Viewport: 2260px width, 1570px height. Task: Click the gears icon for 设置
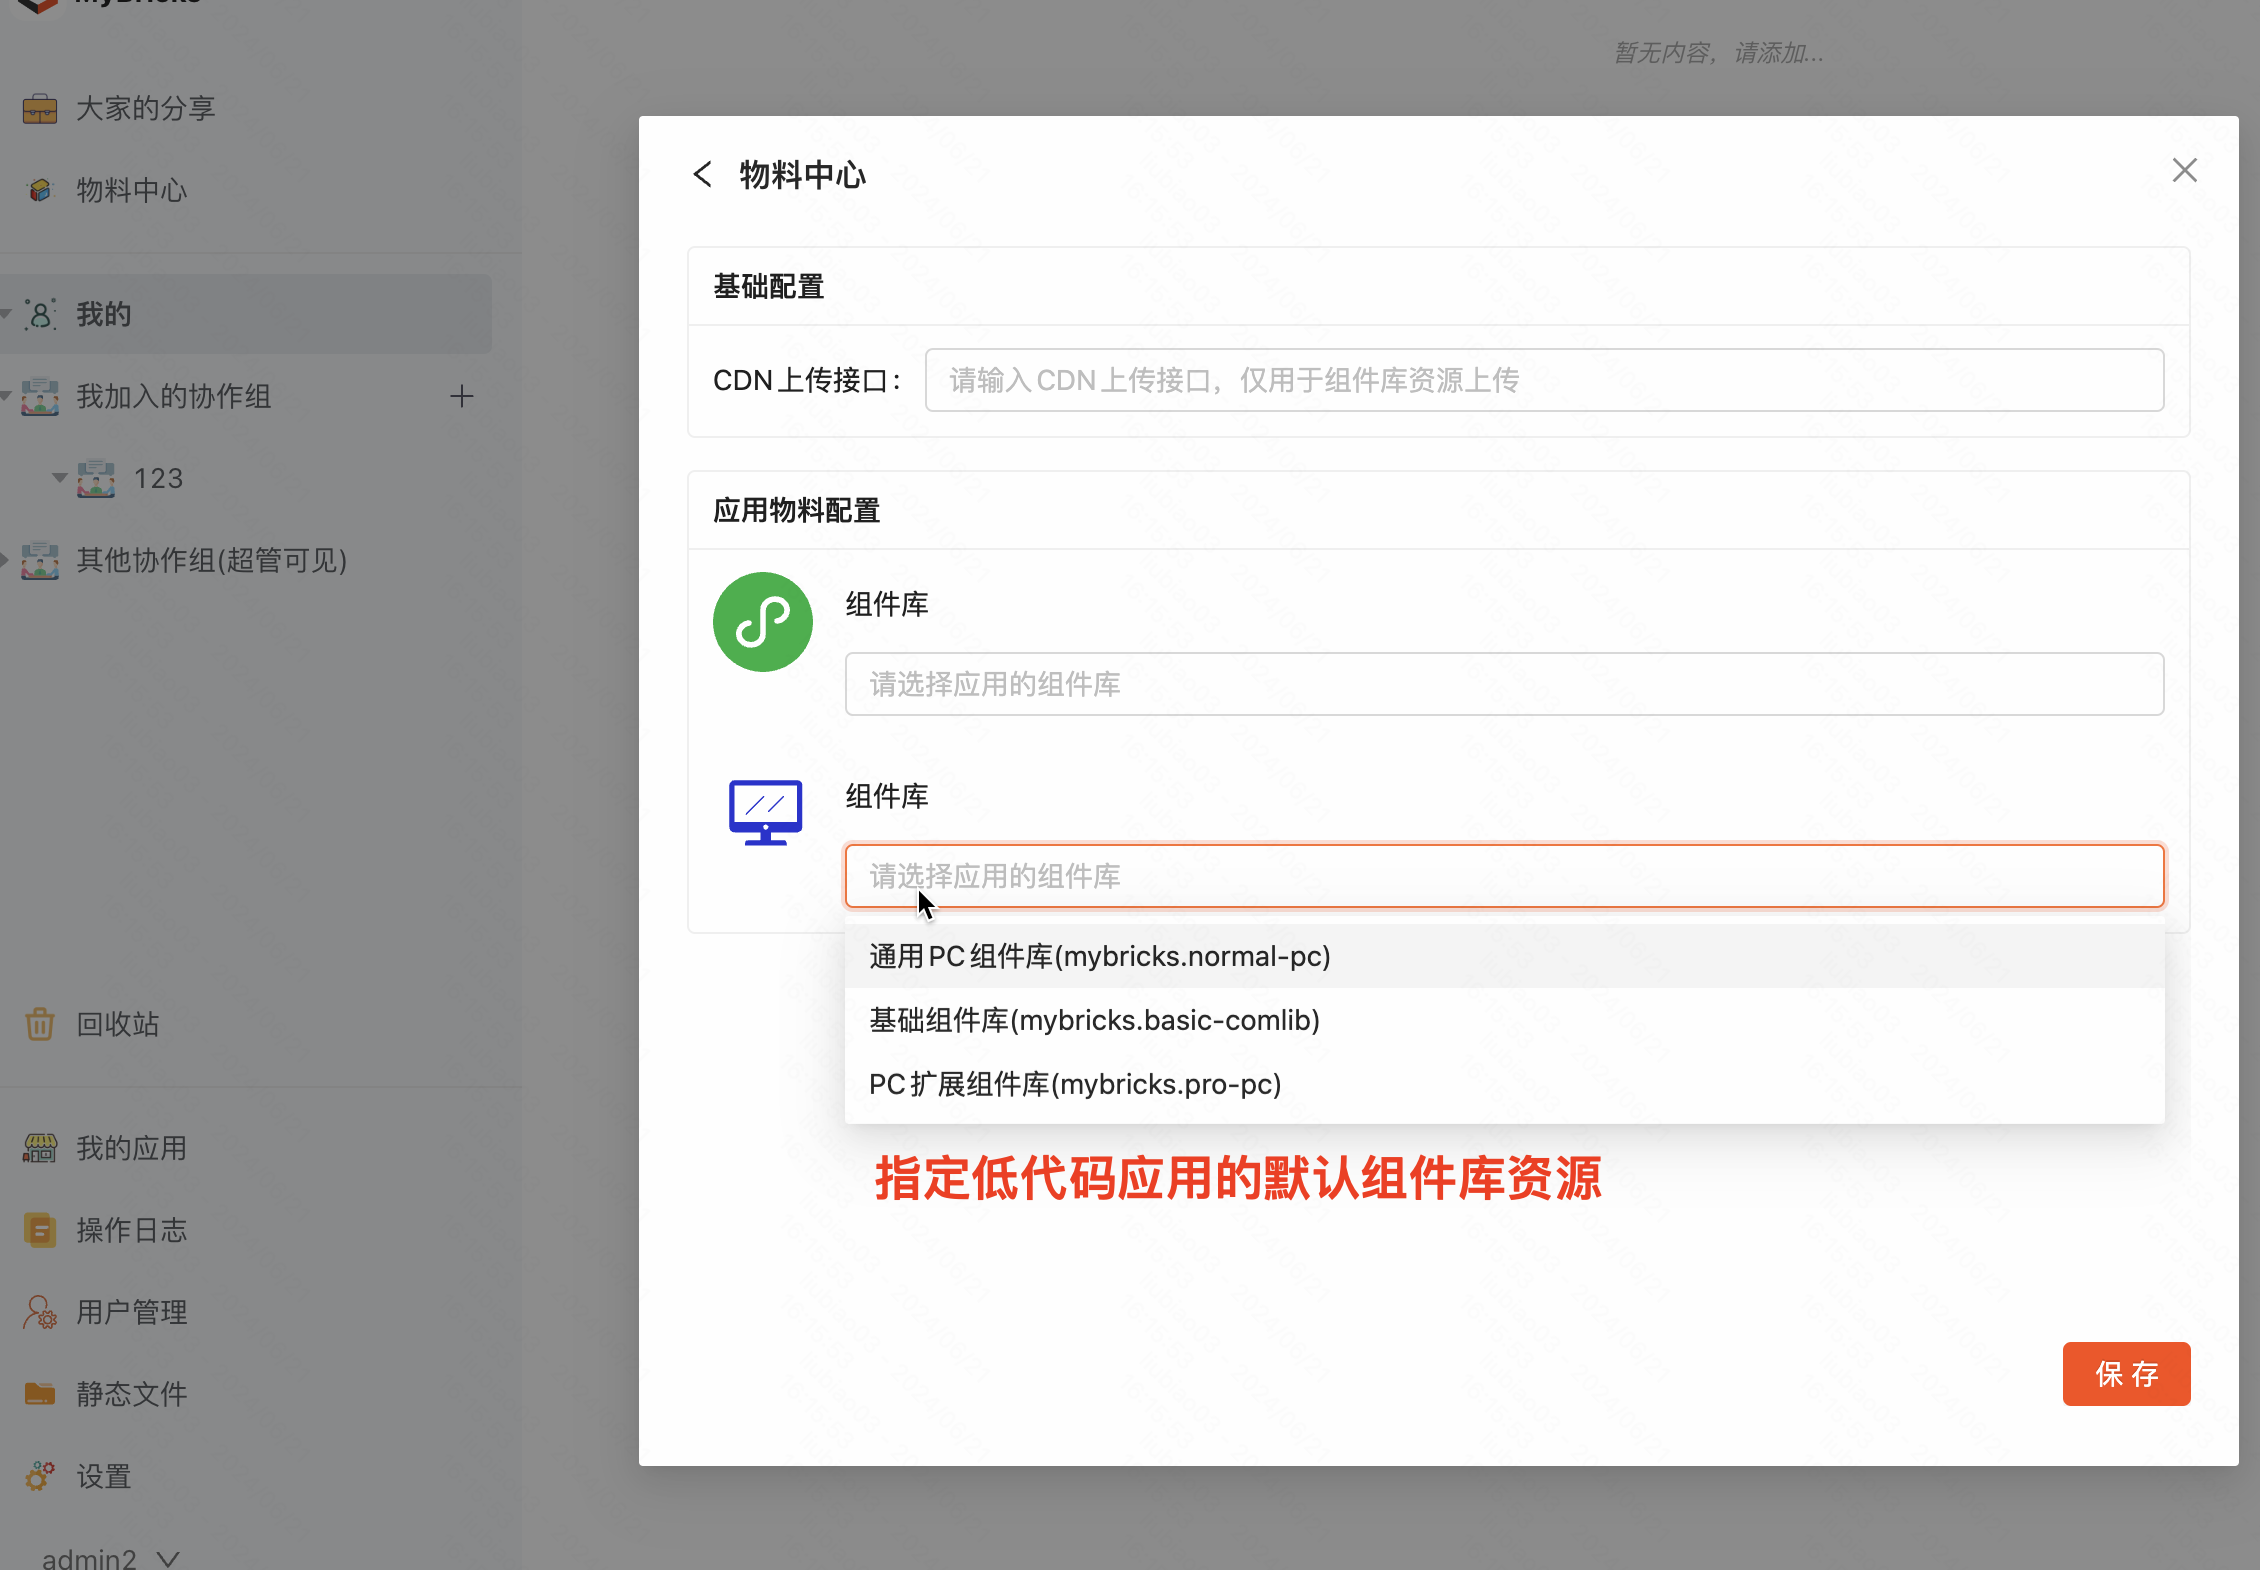click(x=40, y=1476)
